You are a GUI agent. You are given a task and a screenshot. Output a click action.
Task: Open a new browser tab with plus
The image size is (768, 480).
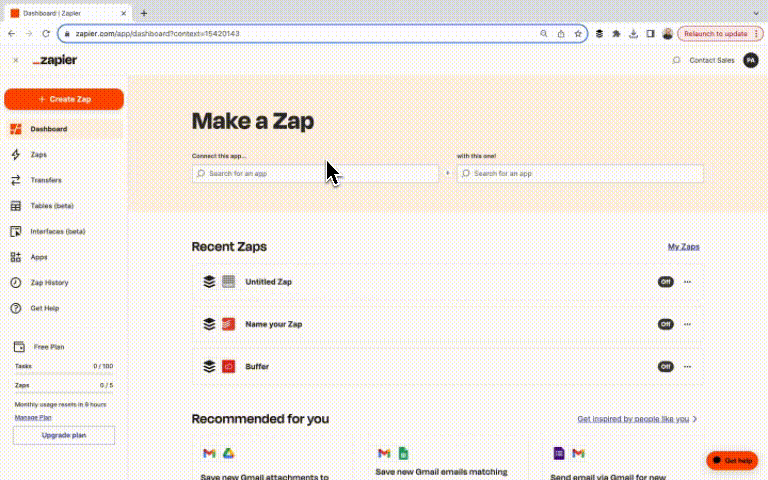coord(144,14)
